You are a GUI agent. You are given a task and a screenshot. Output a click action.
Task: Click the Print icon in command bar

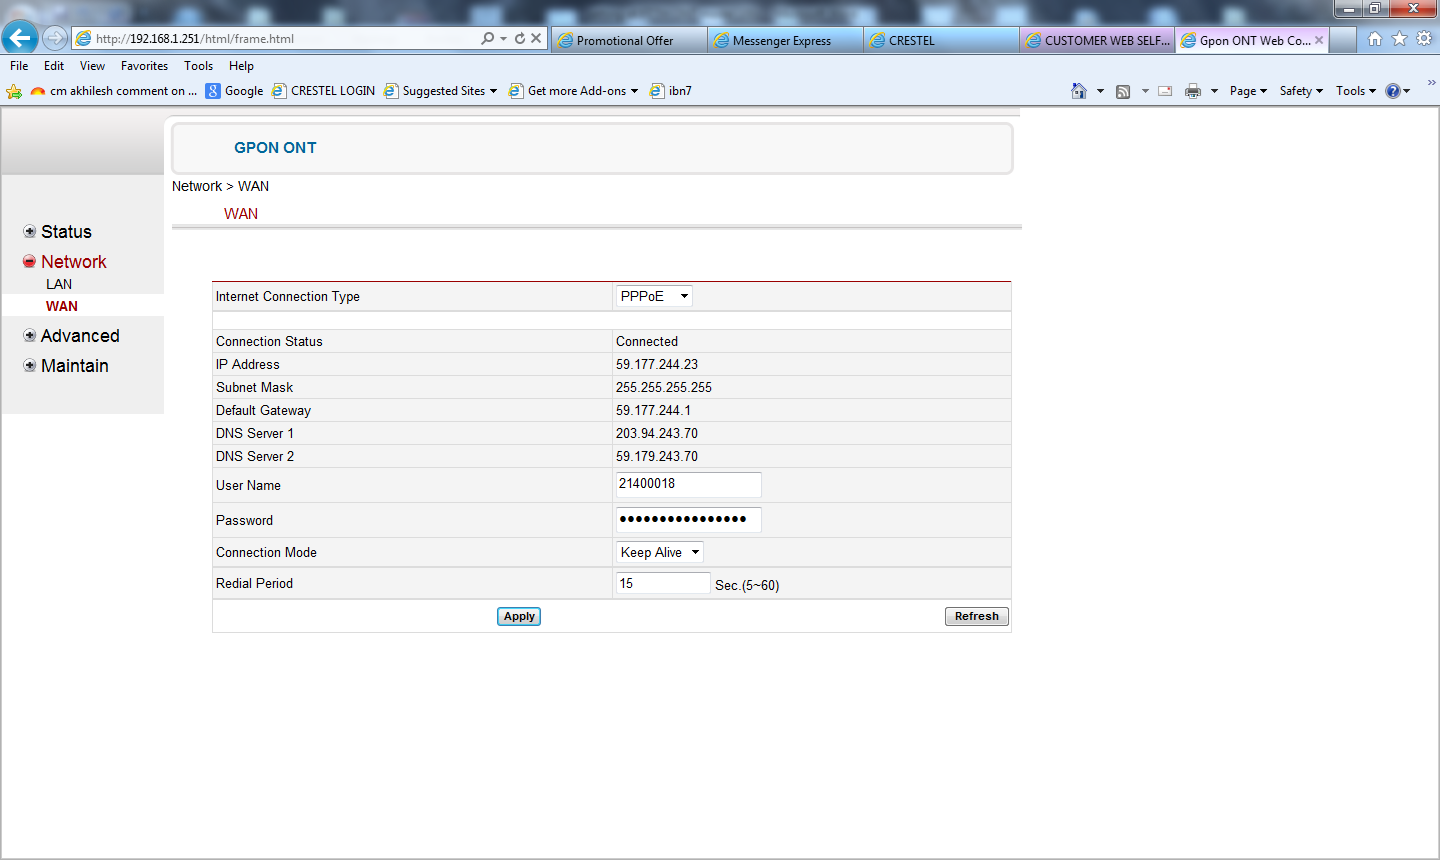pos(1193,91)
